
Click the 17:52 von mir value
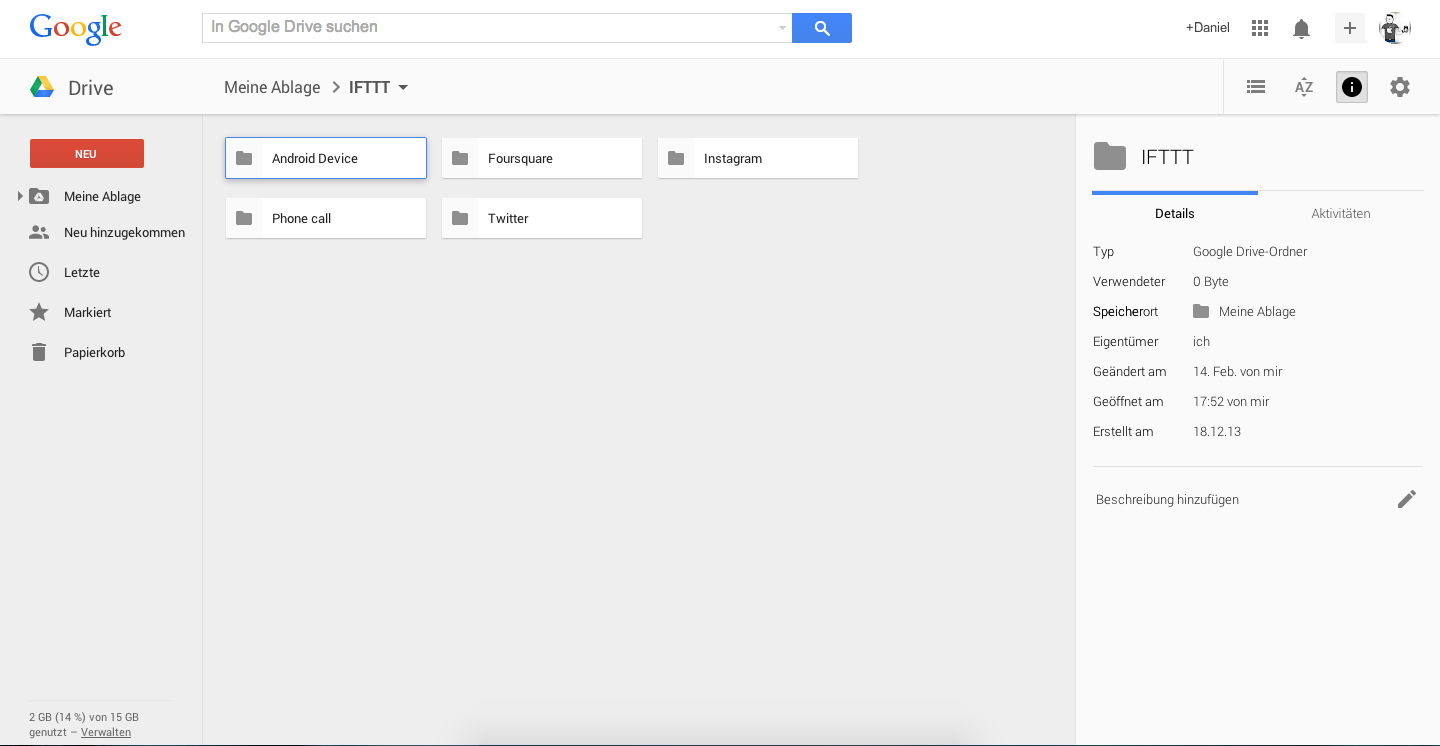[1231, 401]
